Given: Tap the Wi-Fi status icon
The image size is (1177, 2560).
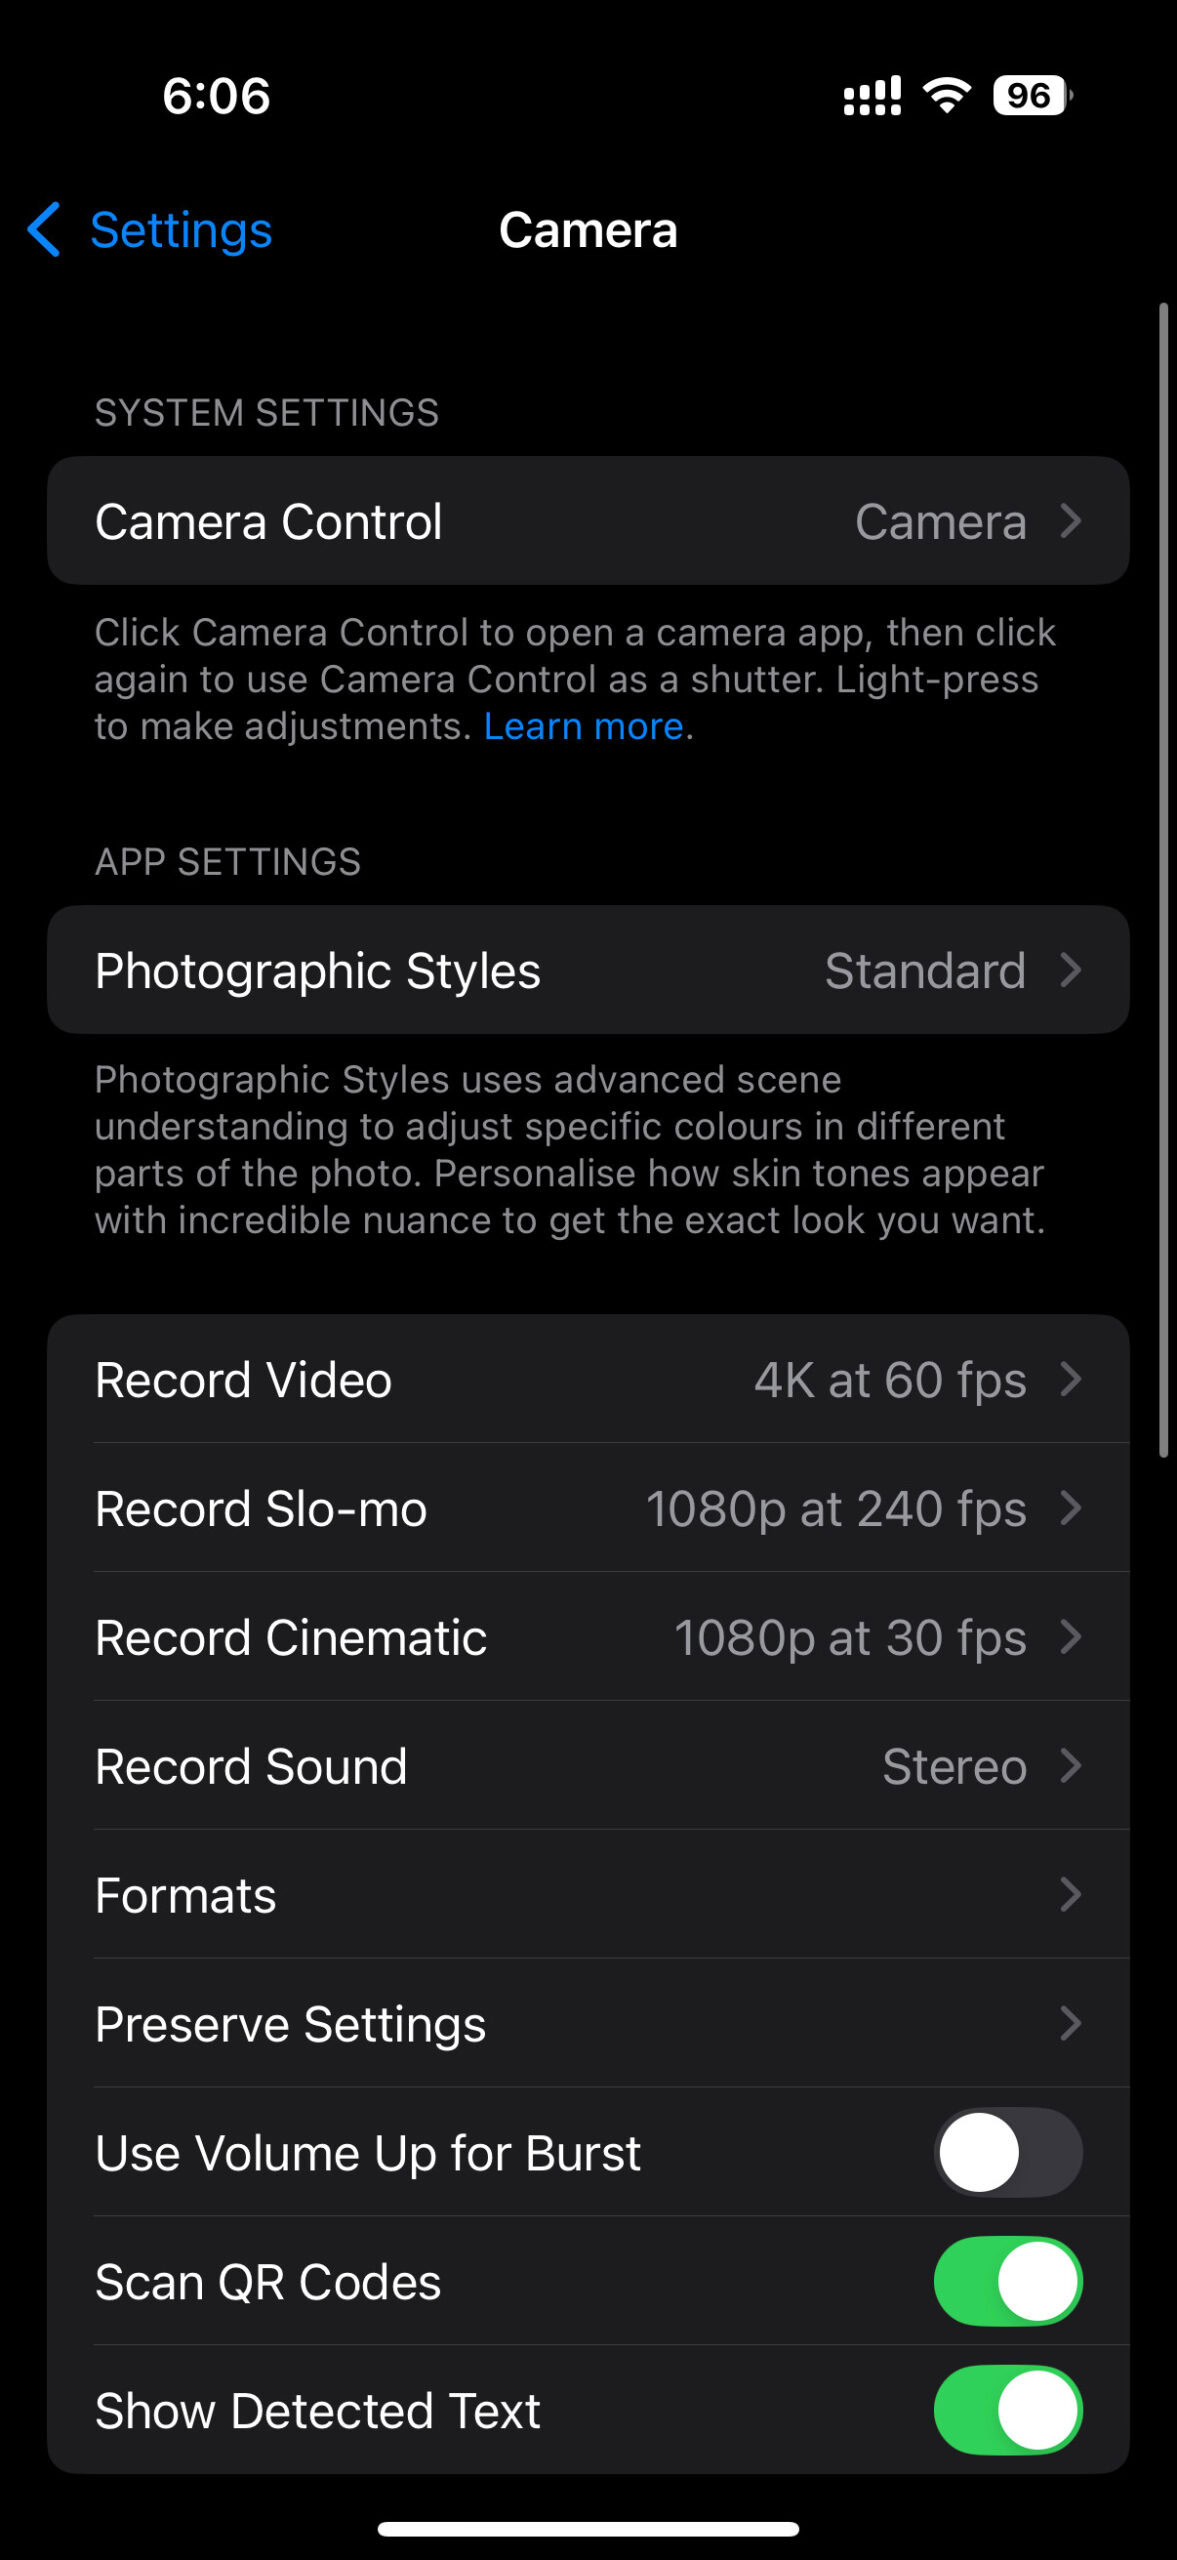Looking at the screenshot, I should (x=947, y=95).
